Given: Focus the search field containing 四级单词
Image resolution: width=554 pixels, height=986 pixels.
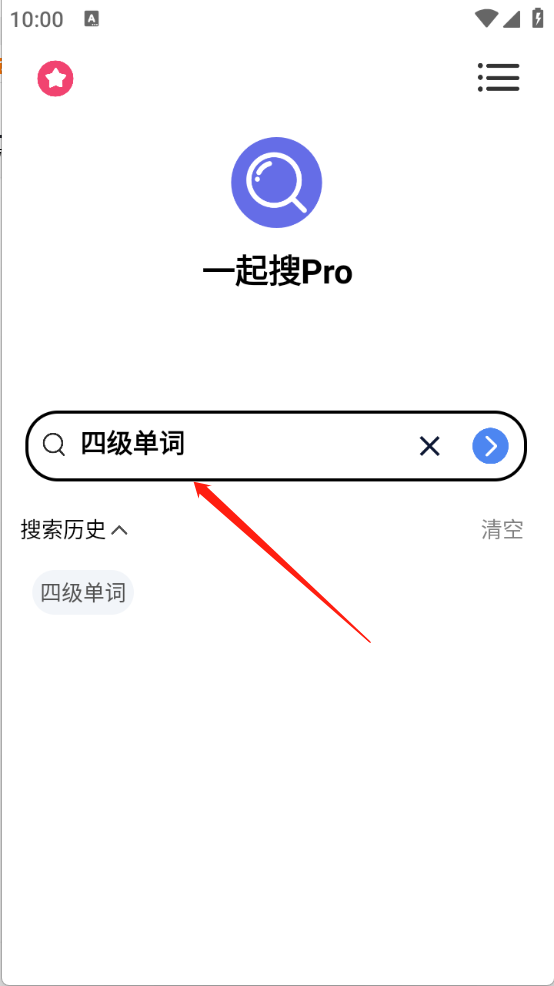Looking at the screenshot, I should click(276, 446).
